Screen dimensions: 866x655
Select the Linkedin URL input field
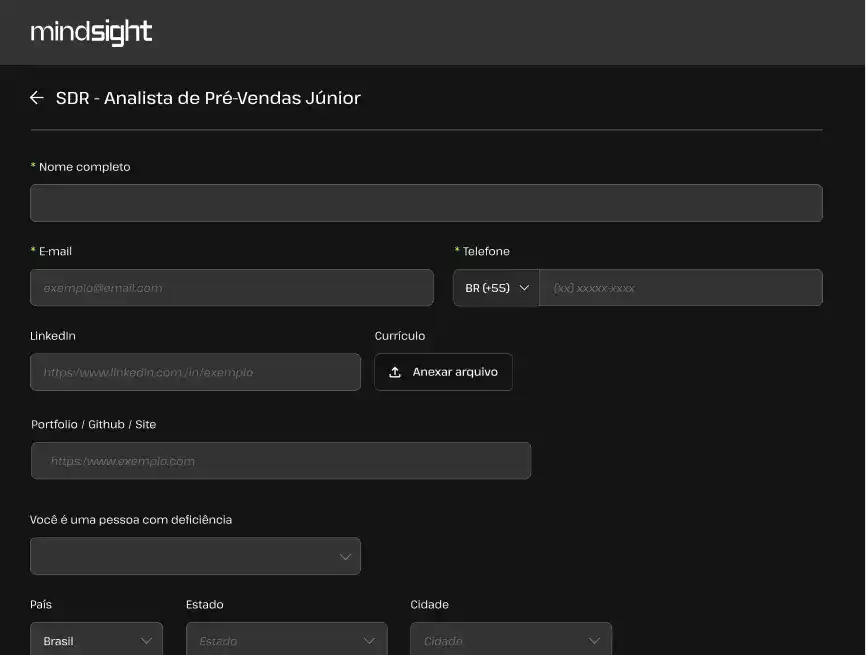point(195,372)
